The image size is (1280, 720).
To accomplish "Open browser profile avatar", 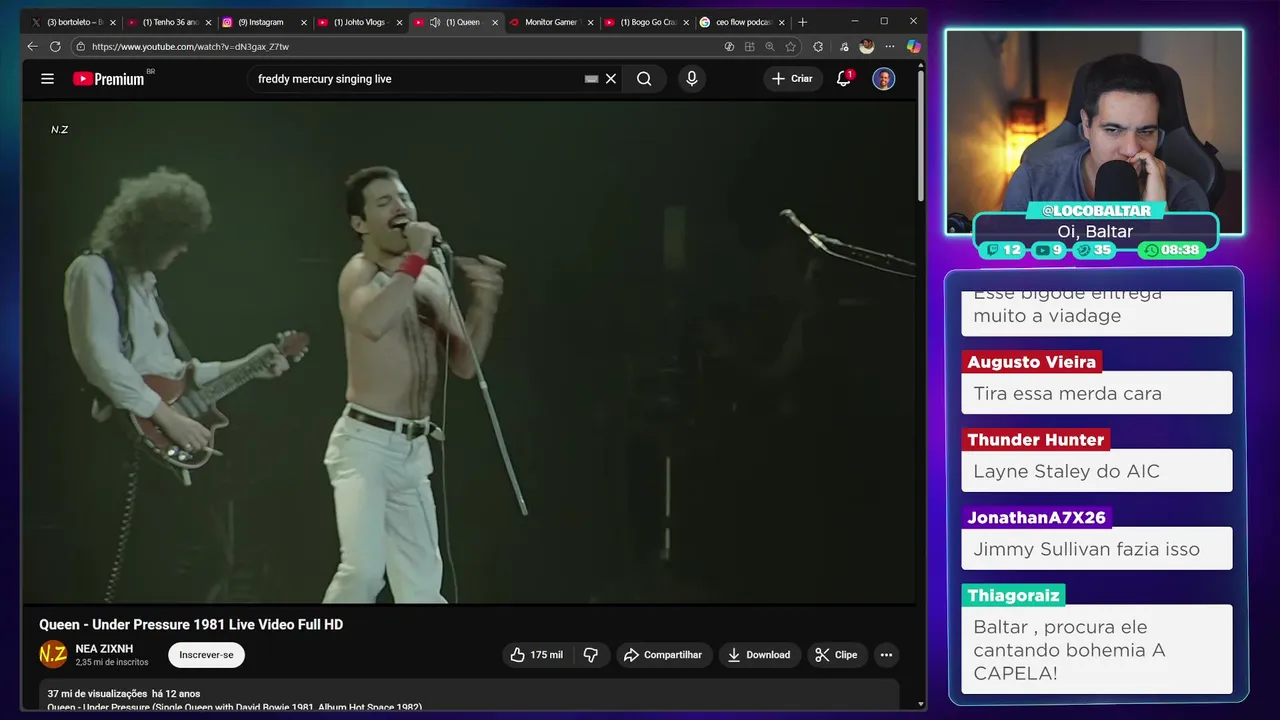I will [866, 46].
